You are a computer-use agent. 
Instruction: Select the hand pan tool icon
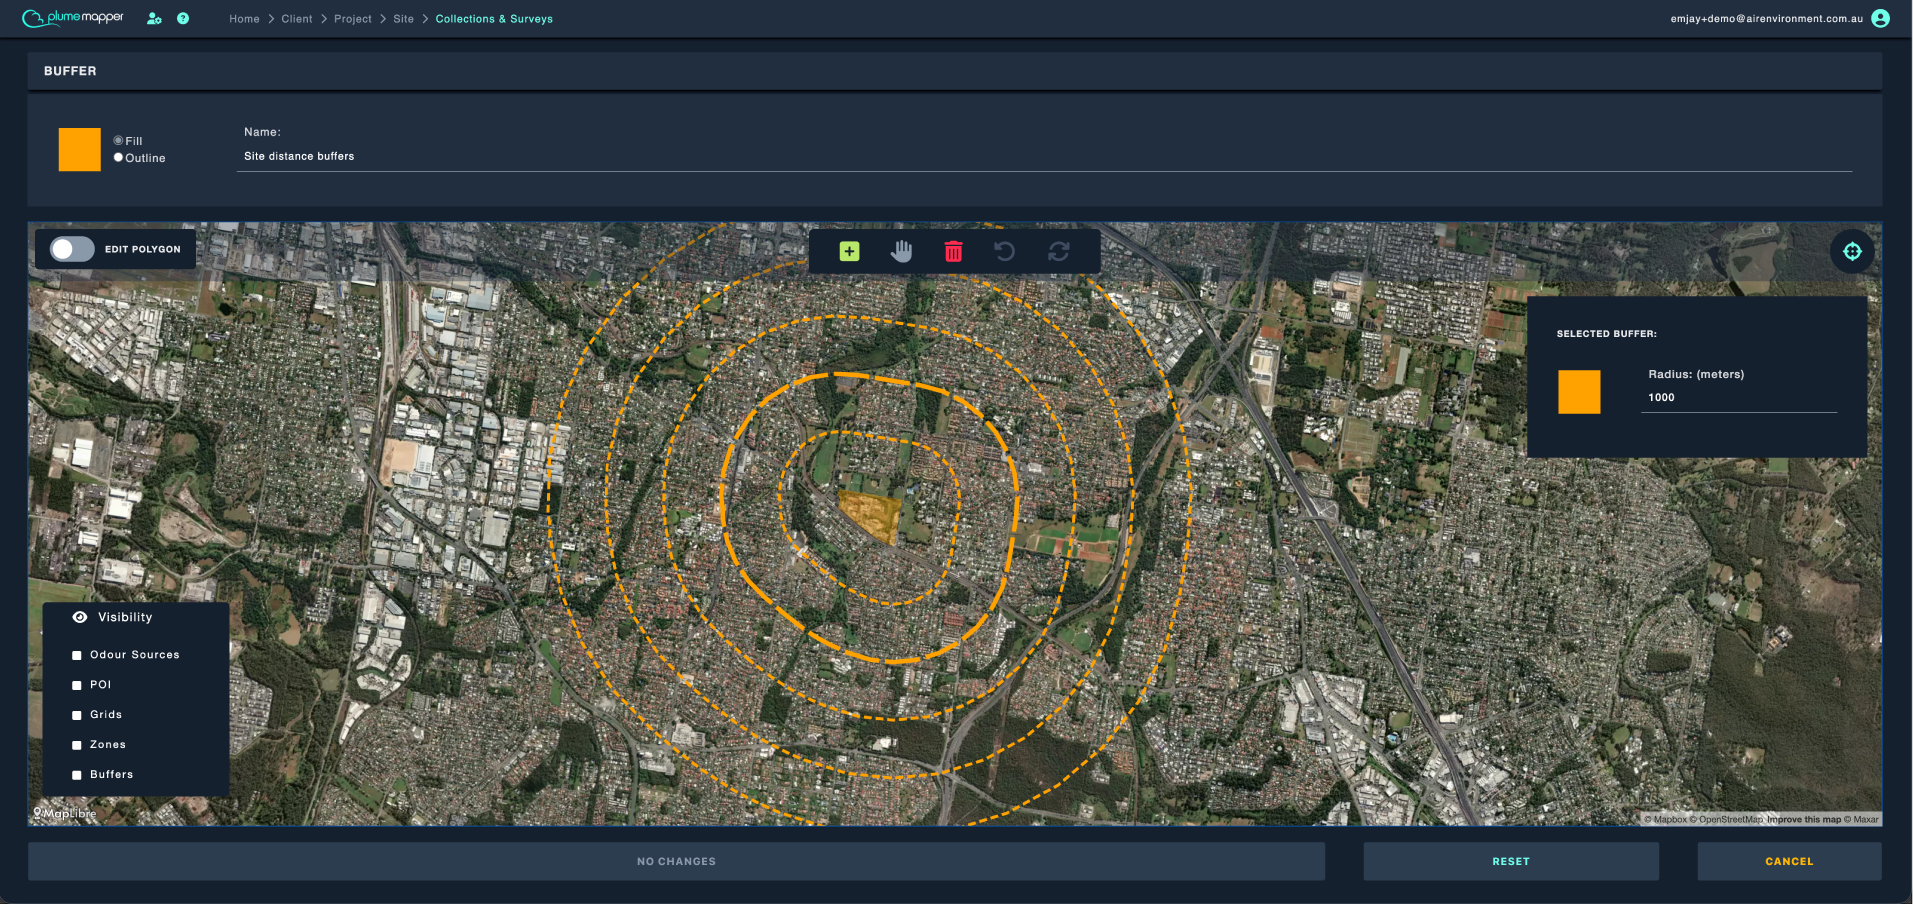pyautogui.click(x=901, y=252)
